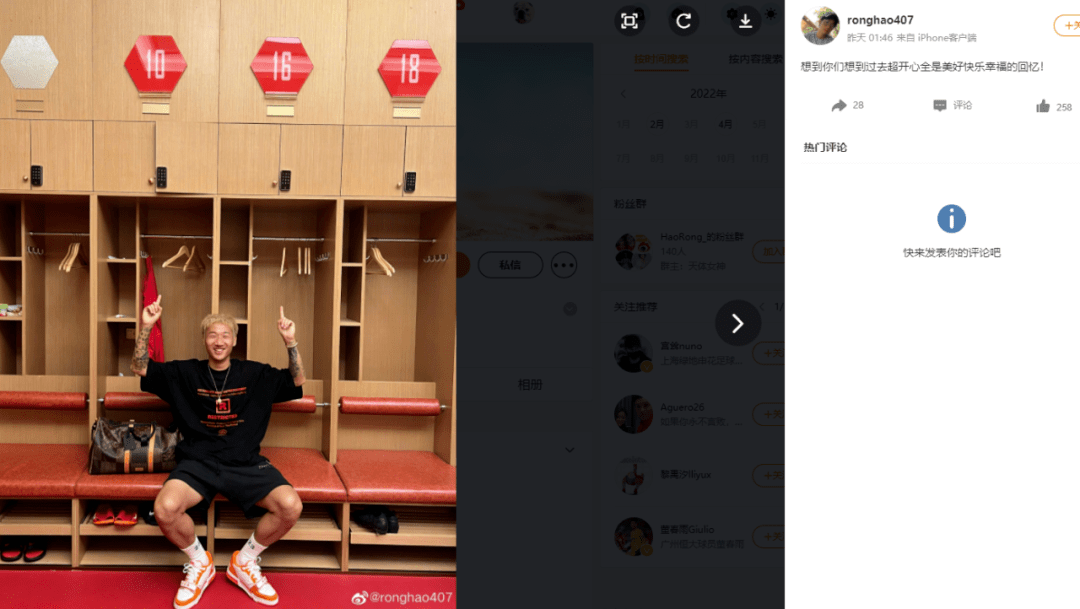Go to the previous year arrow beside 2022年
The width and height of the screenshot is (1080, 609).
pos(623,94)
